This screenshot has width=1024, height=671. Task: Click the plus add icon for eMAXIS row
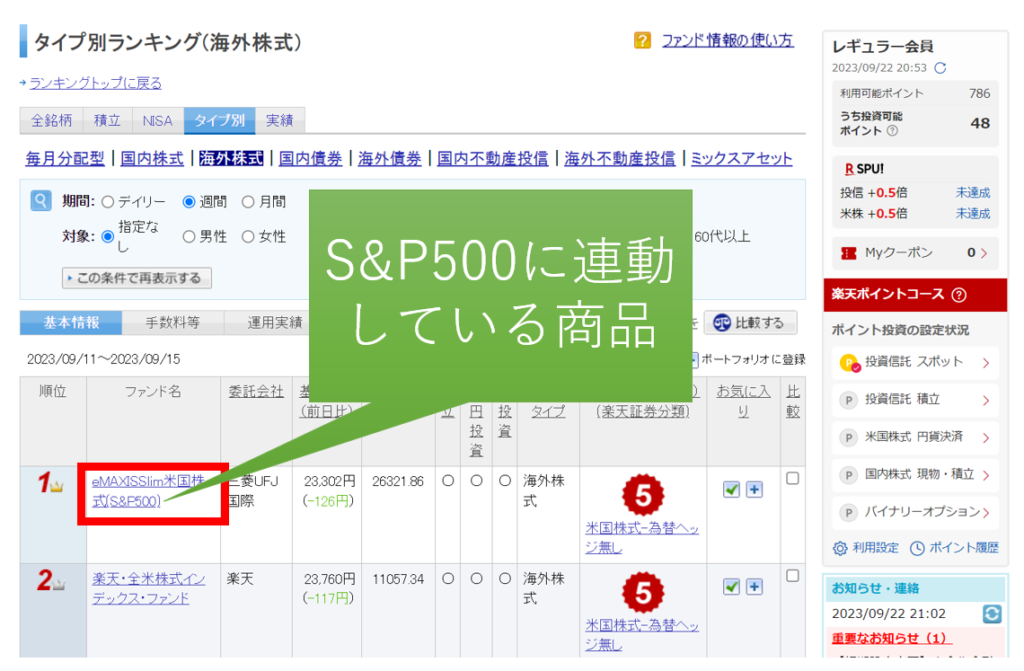click(754, 489)
